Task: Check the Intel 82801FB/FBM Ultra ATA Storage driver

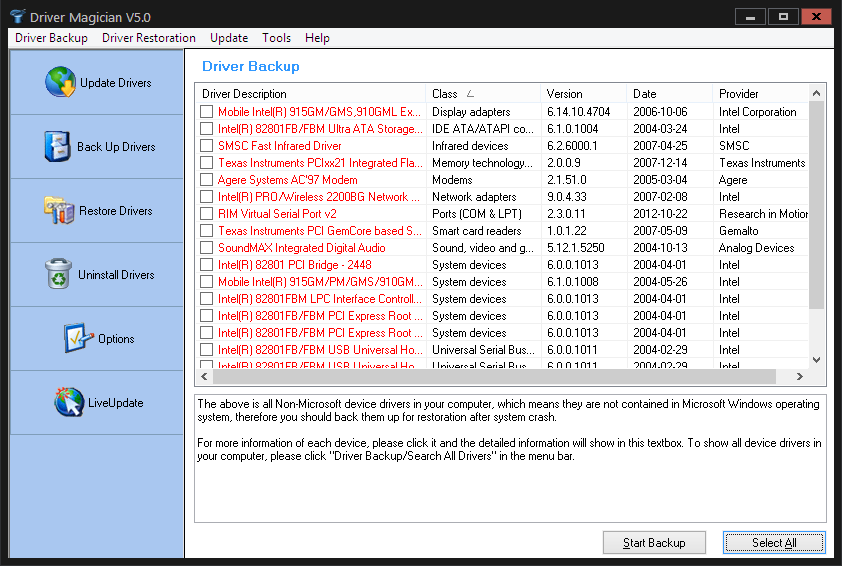Action: (206, 129)
